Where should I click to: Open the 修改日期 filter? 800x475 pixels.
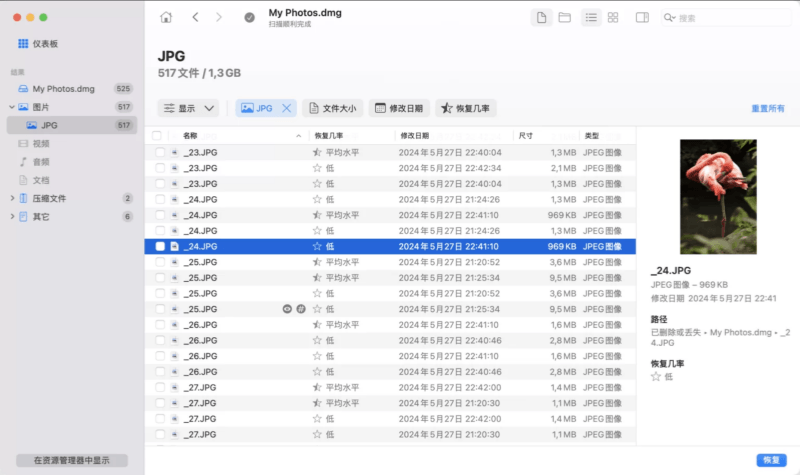(x=399, y=108)
